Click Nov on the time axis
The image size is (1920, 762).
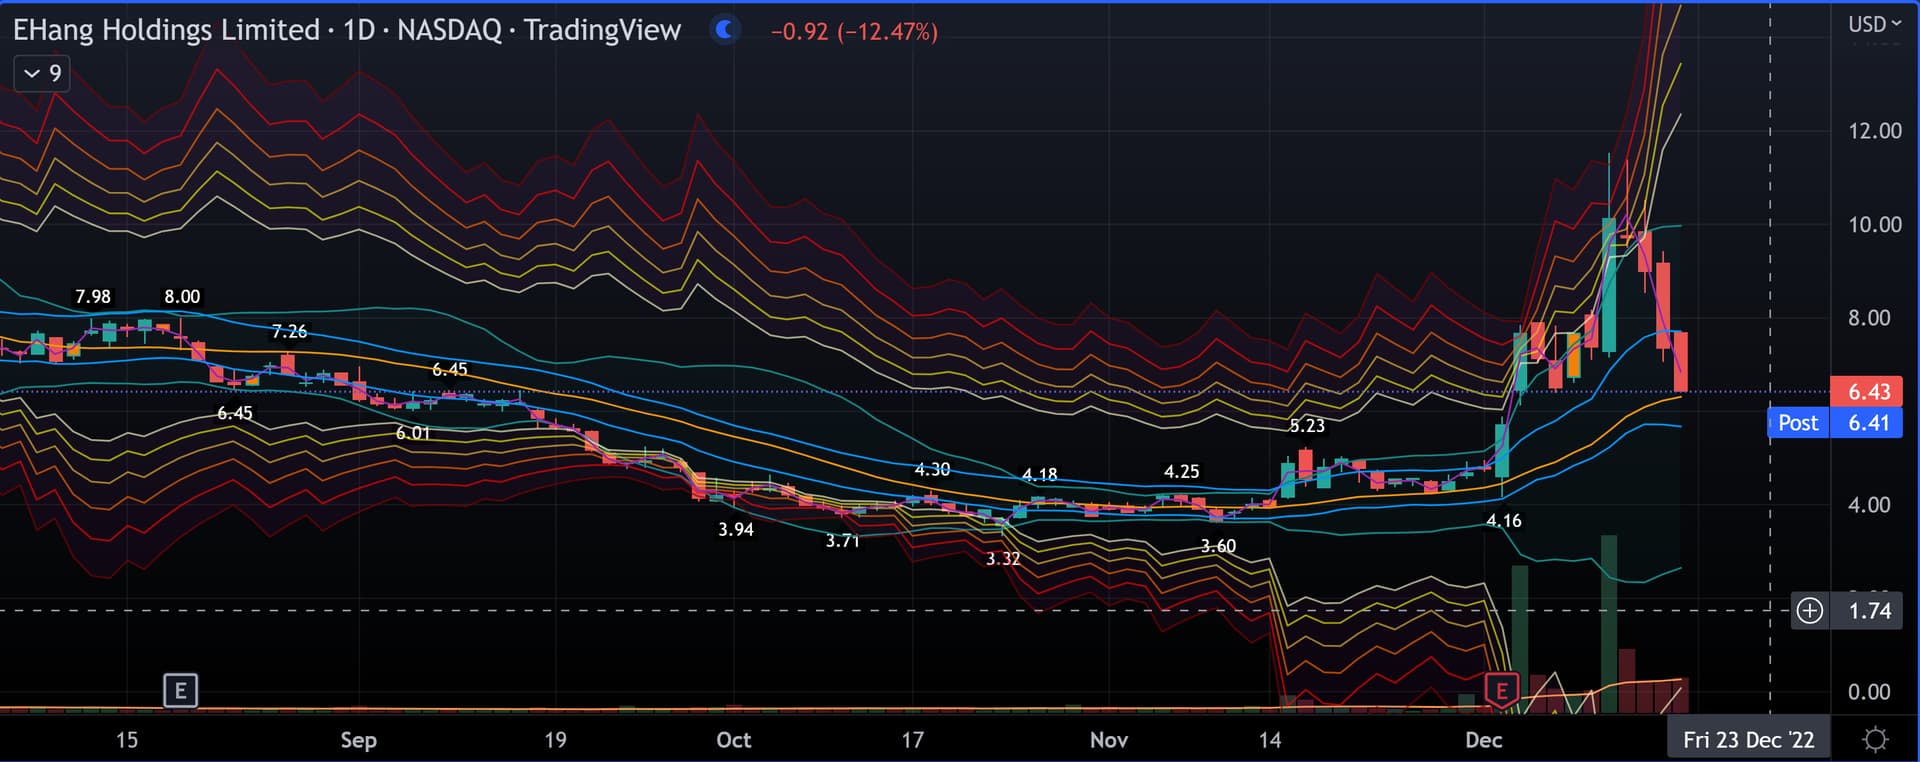1108,740
